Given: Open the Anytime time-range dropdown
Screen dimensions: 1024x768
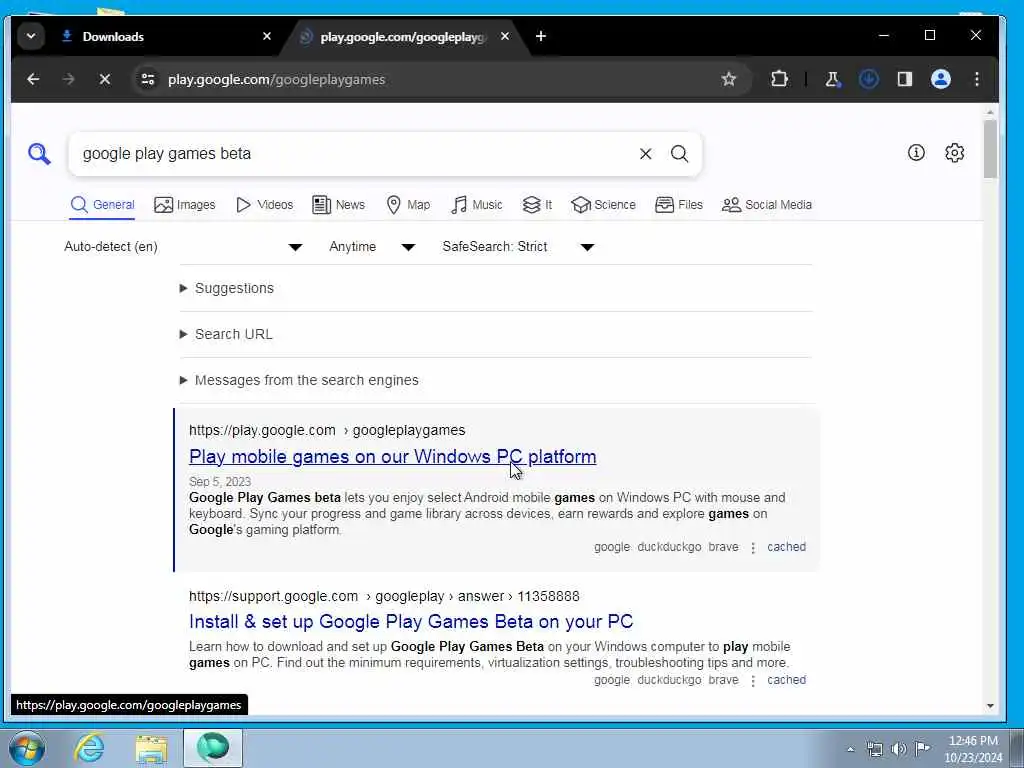Looking at the screenshot, I should [372, 247].
